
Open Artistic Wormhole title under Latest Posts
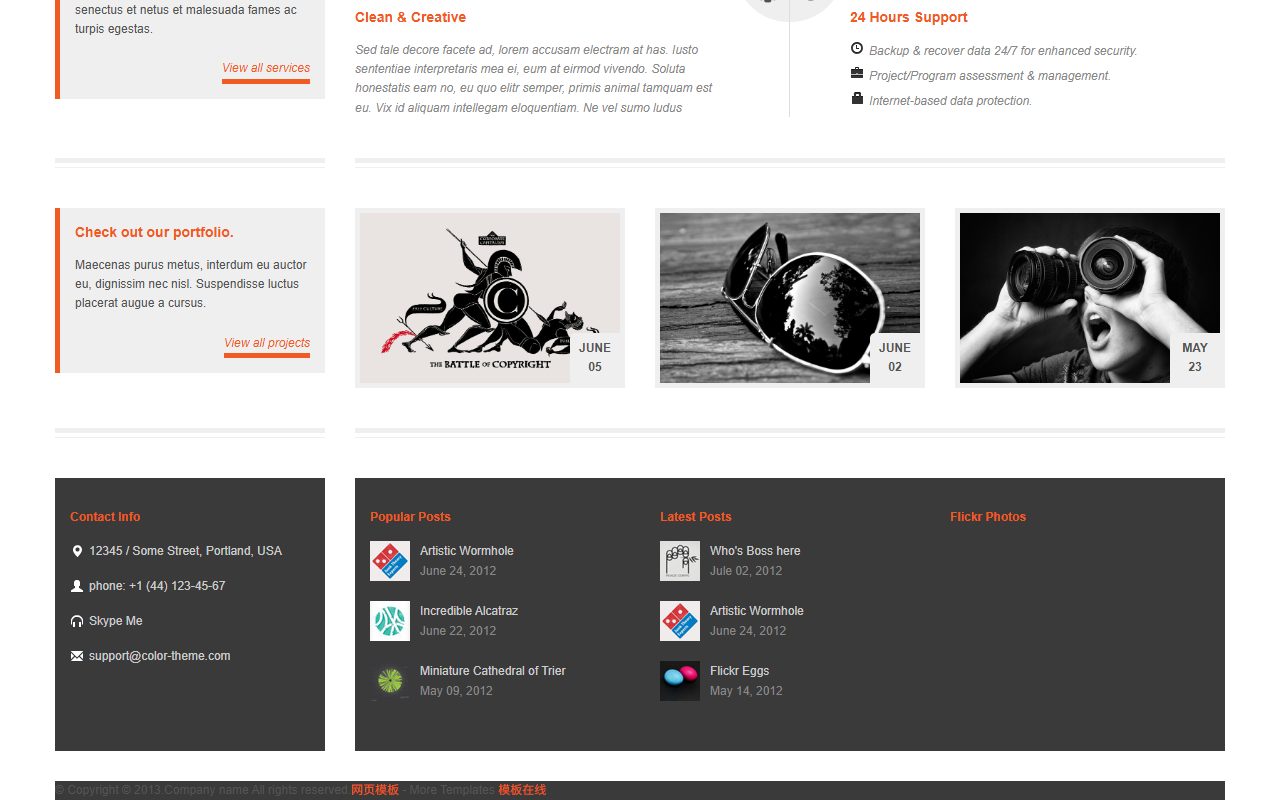(757, 611)
